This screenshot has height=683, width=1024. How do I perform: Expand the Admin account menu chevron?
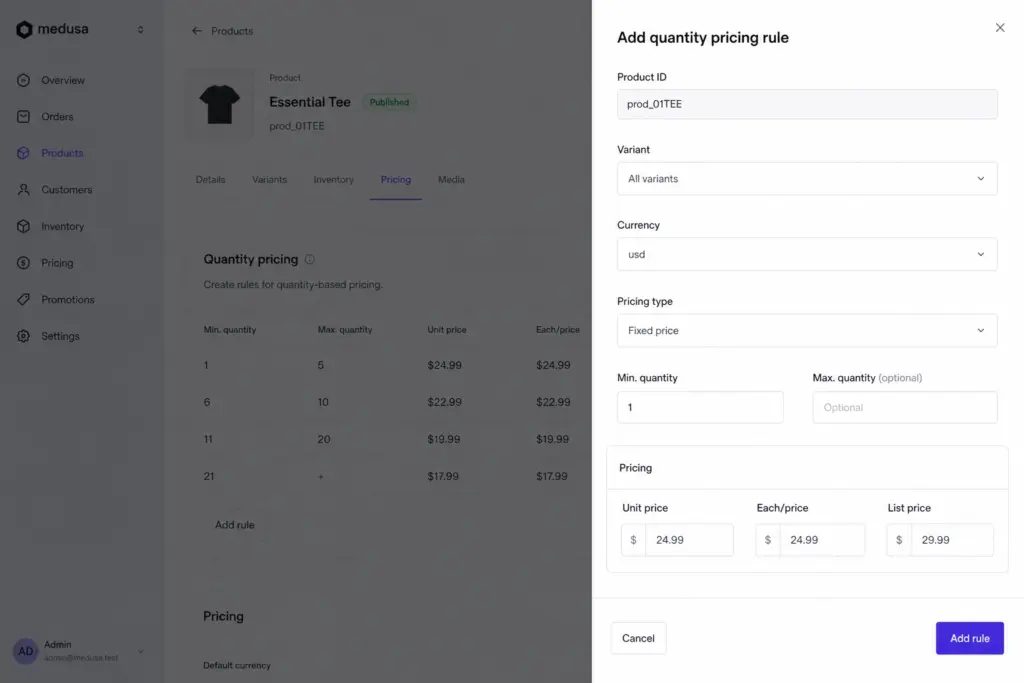coord(140,651)
